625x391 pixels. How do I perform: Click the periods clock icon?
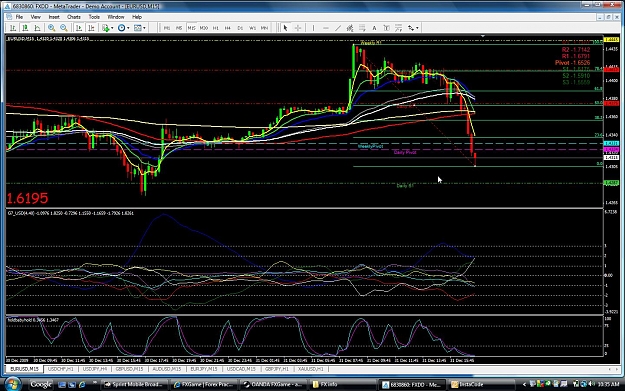pyautogui.click(x=121, y=28)
